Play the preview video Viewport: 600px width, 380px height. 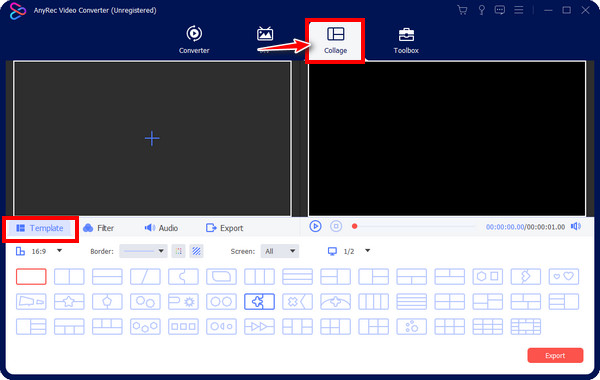pos(315,226)
